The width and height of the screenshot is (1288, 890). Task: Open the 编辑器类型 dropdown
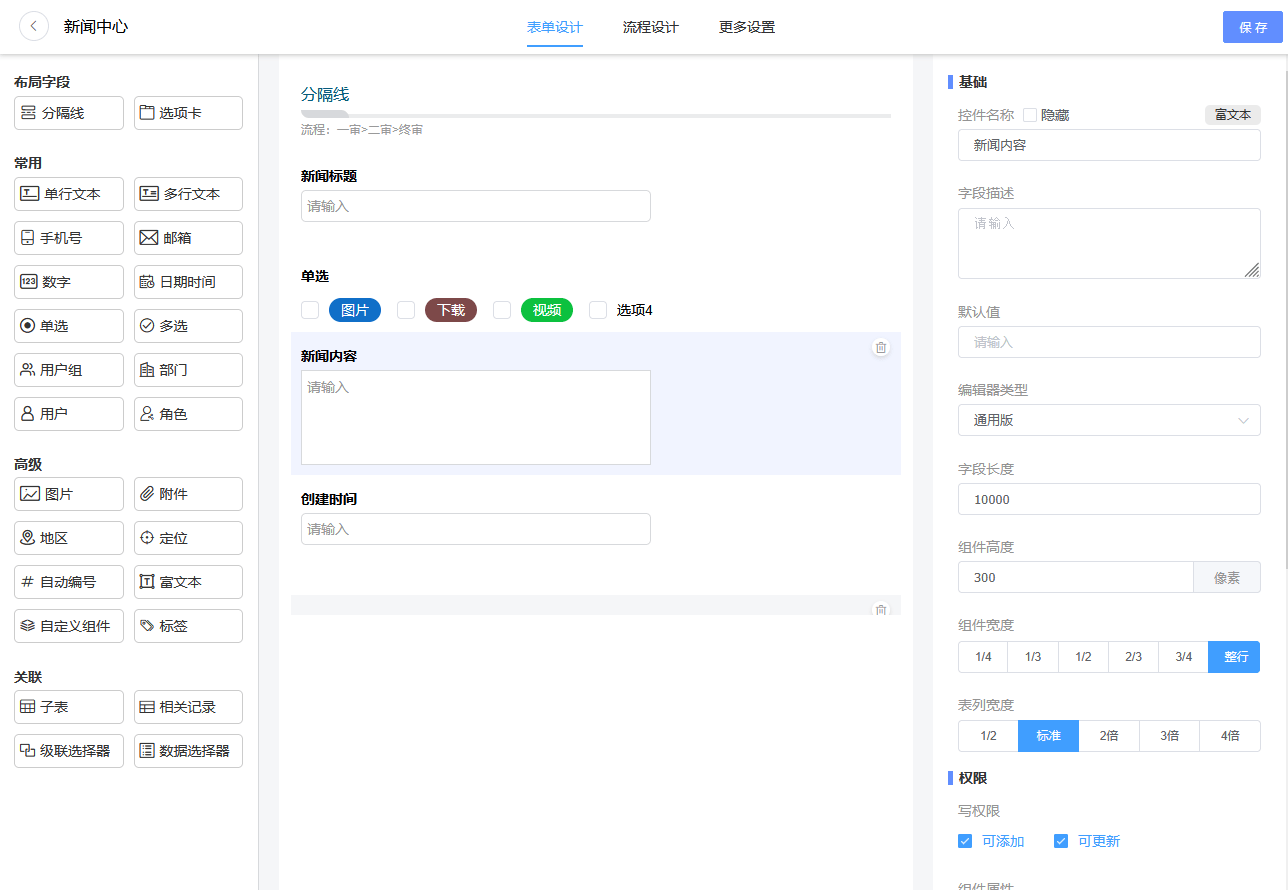point(1108,420)
